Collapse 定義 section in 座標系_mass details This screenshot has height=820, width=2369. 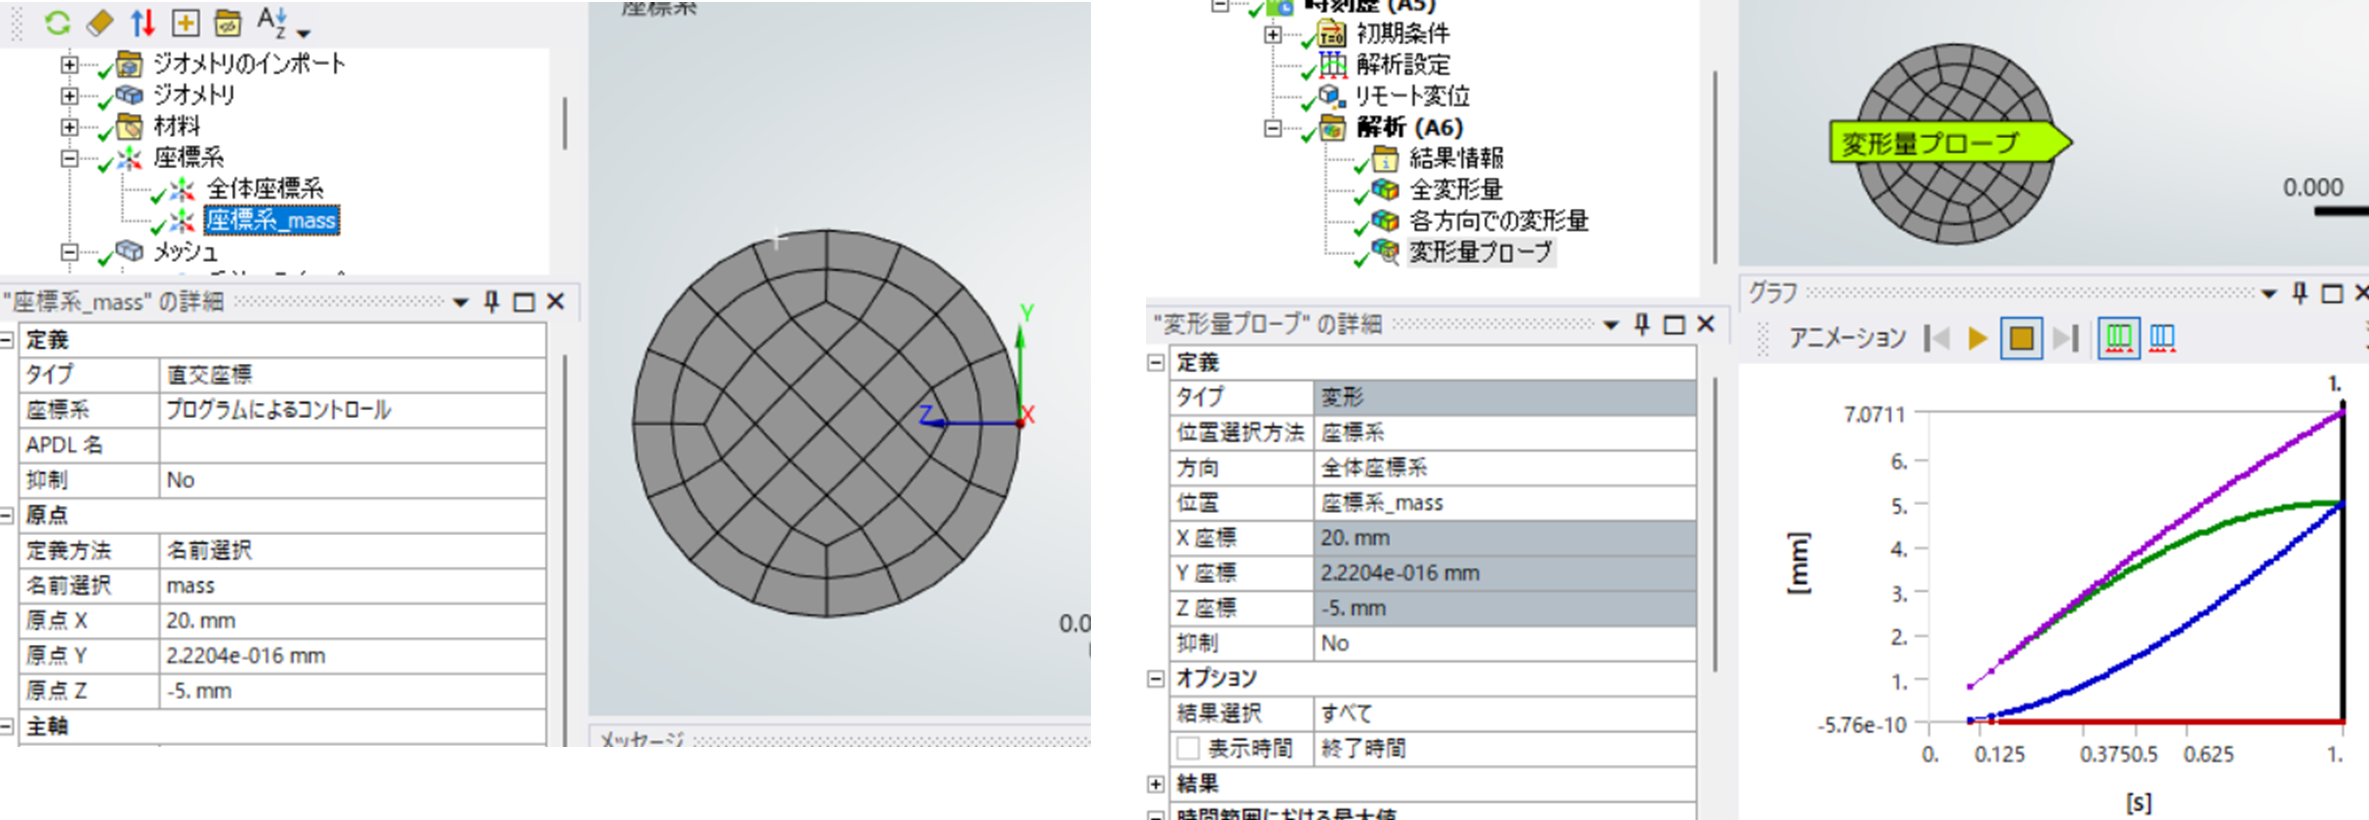point(7,341)
